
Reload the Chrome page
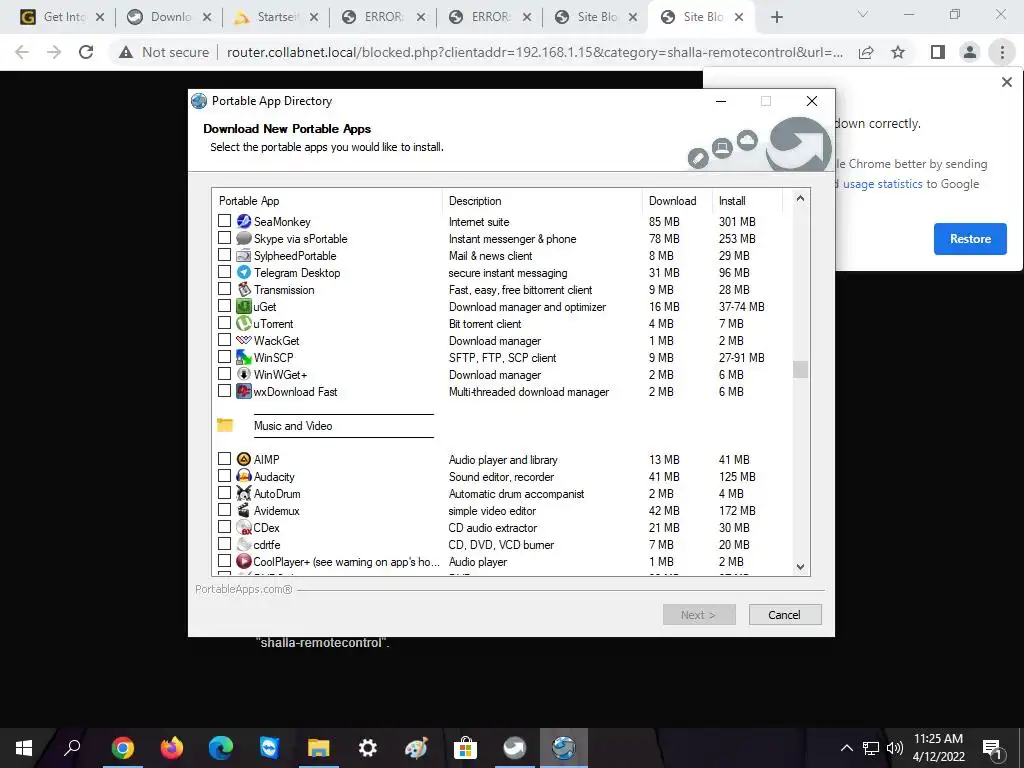[x=86, y=52]
